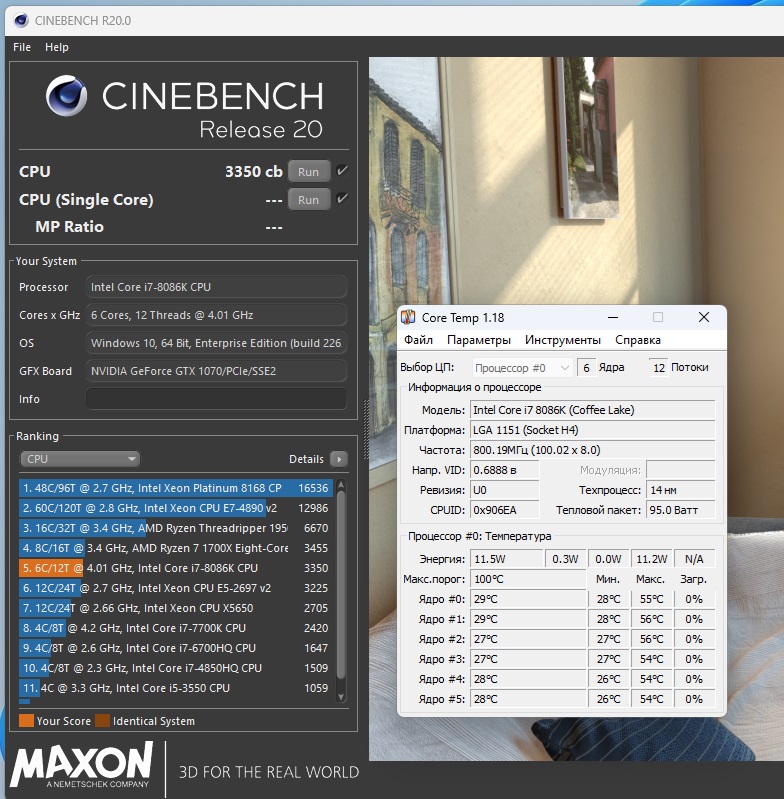Open the Файл menu in Core Temp

coord(418,340)
